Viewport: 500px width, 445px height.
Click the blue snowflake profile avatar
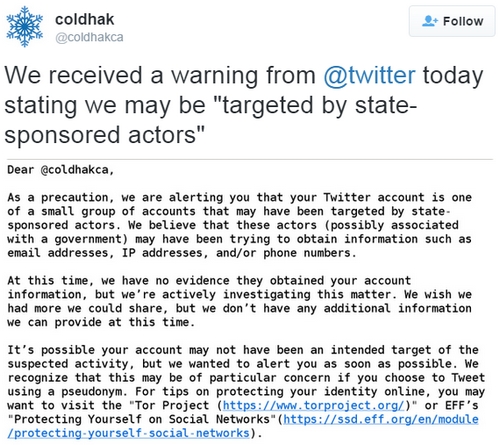(25, 26)
